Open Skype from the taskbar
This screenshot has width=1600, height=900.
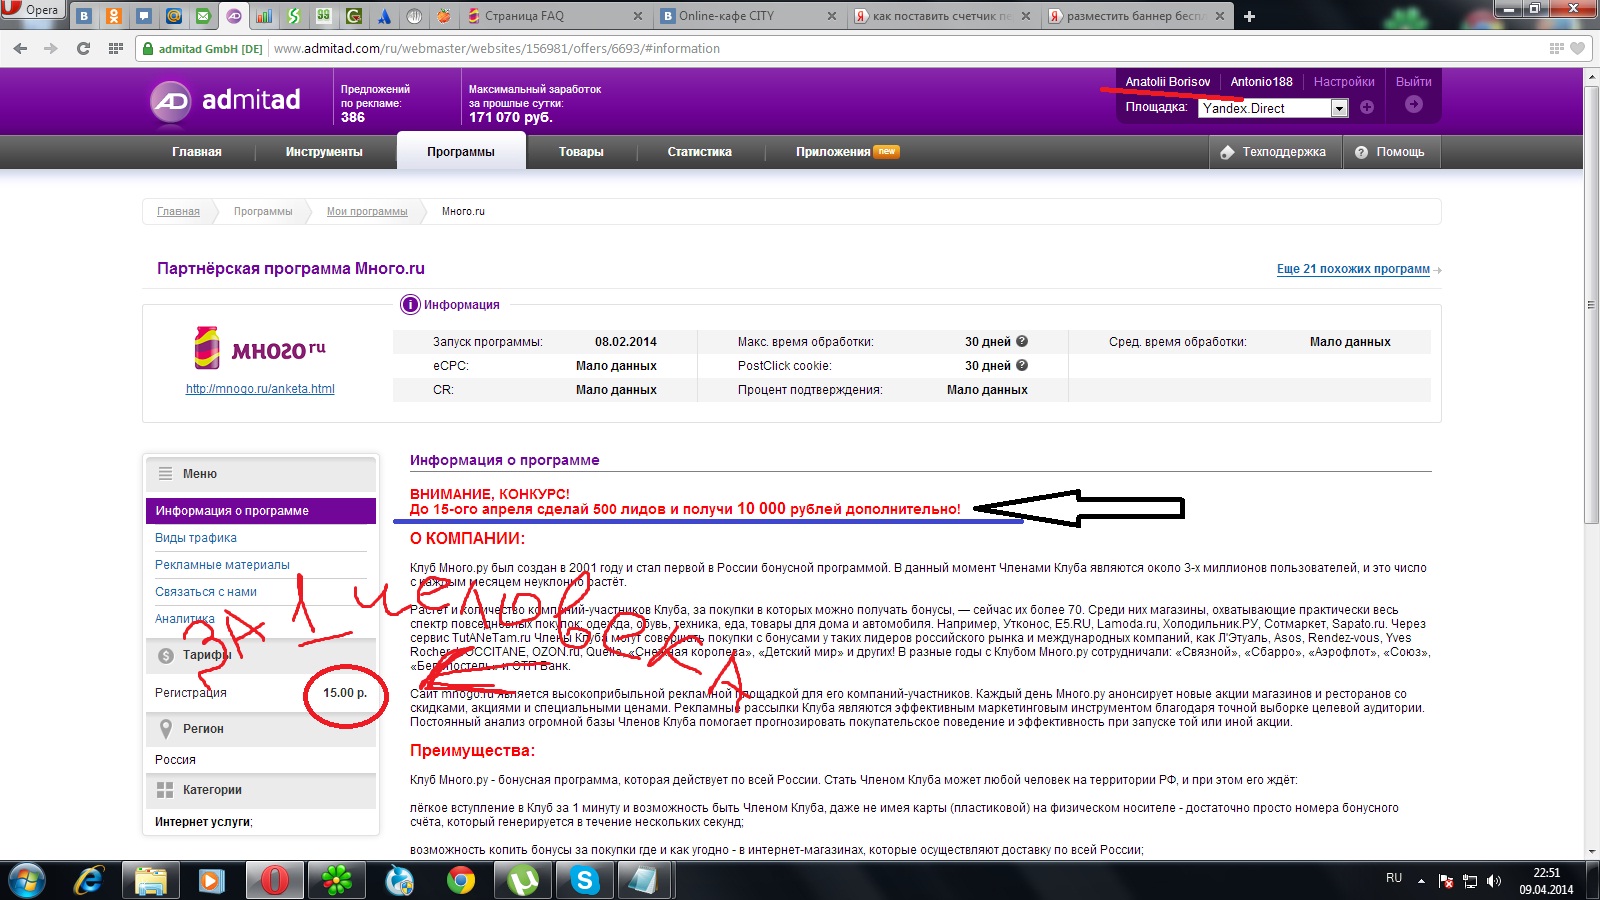click(584, 880)
